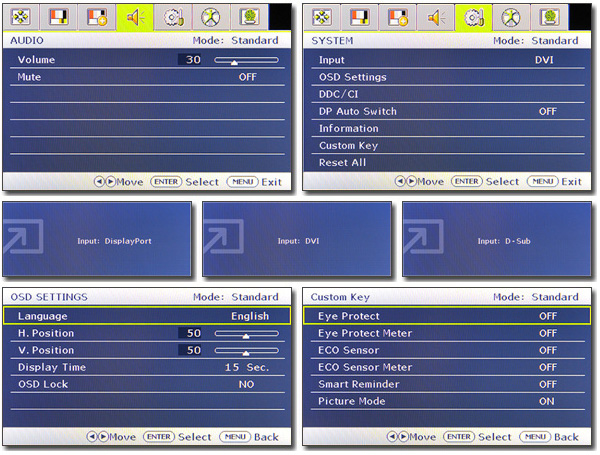Click MENU Exit button in SYSTEM footer
Image resolution: width=600 pixels, height=455 pixels.
click(554, 181)
